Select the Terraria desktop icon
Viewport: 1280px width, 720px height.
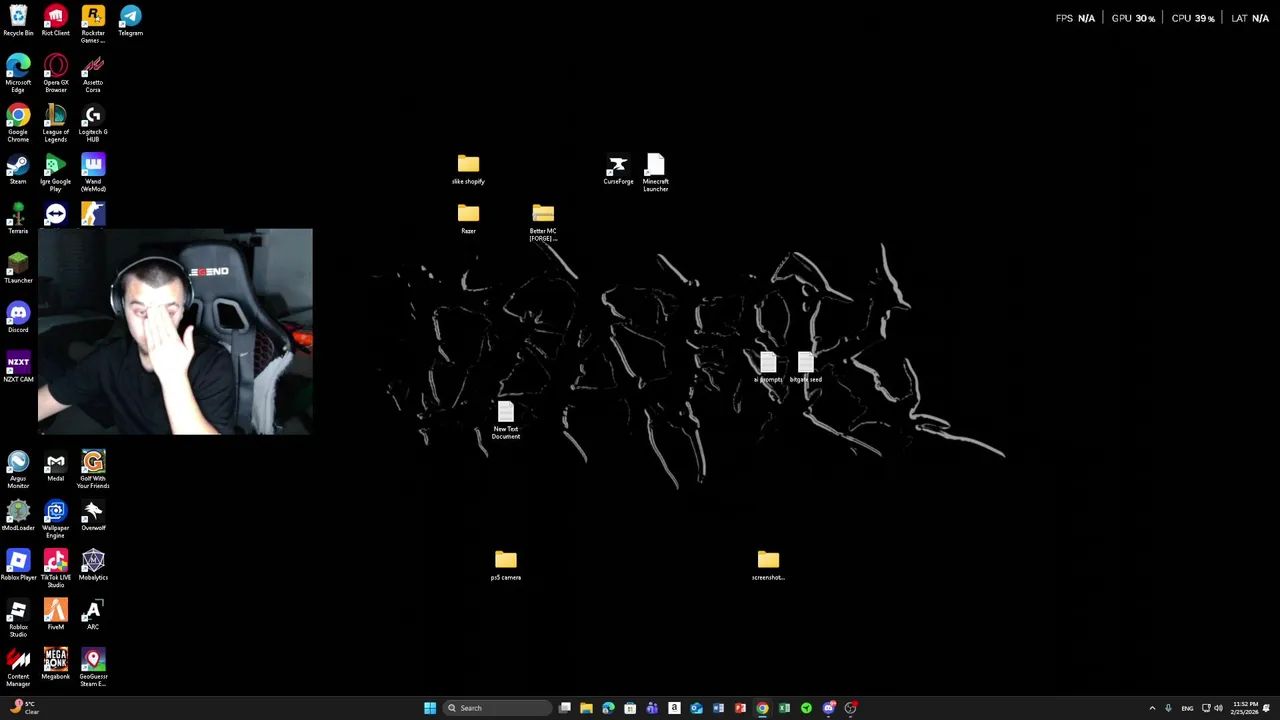18,219
